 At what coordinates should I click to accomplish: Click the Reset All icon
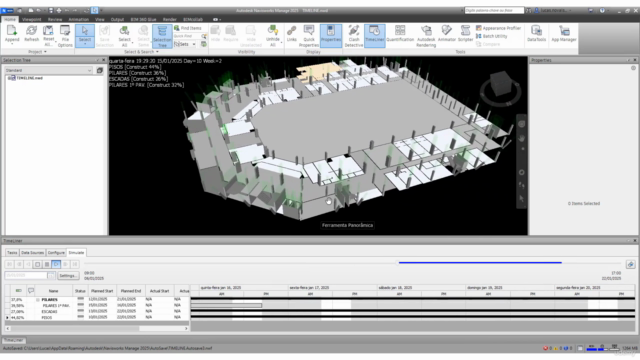(x=48, y=36)
